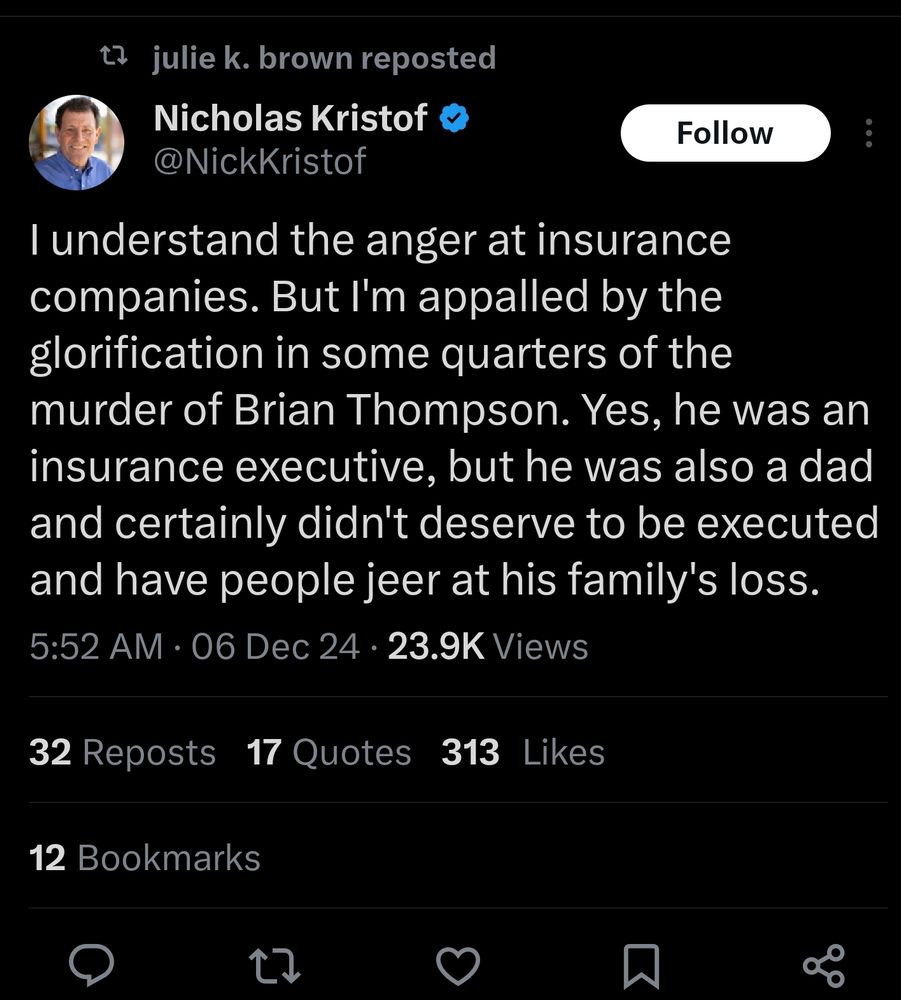Click julie k. brown reposted label

tap(322, 57)
